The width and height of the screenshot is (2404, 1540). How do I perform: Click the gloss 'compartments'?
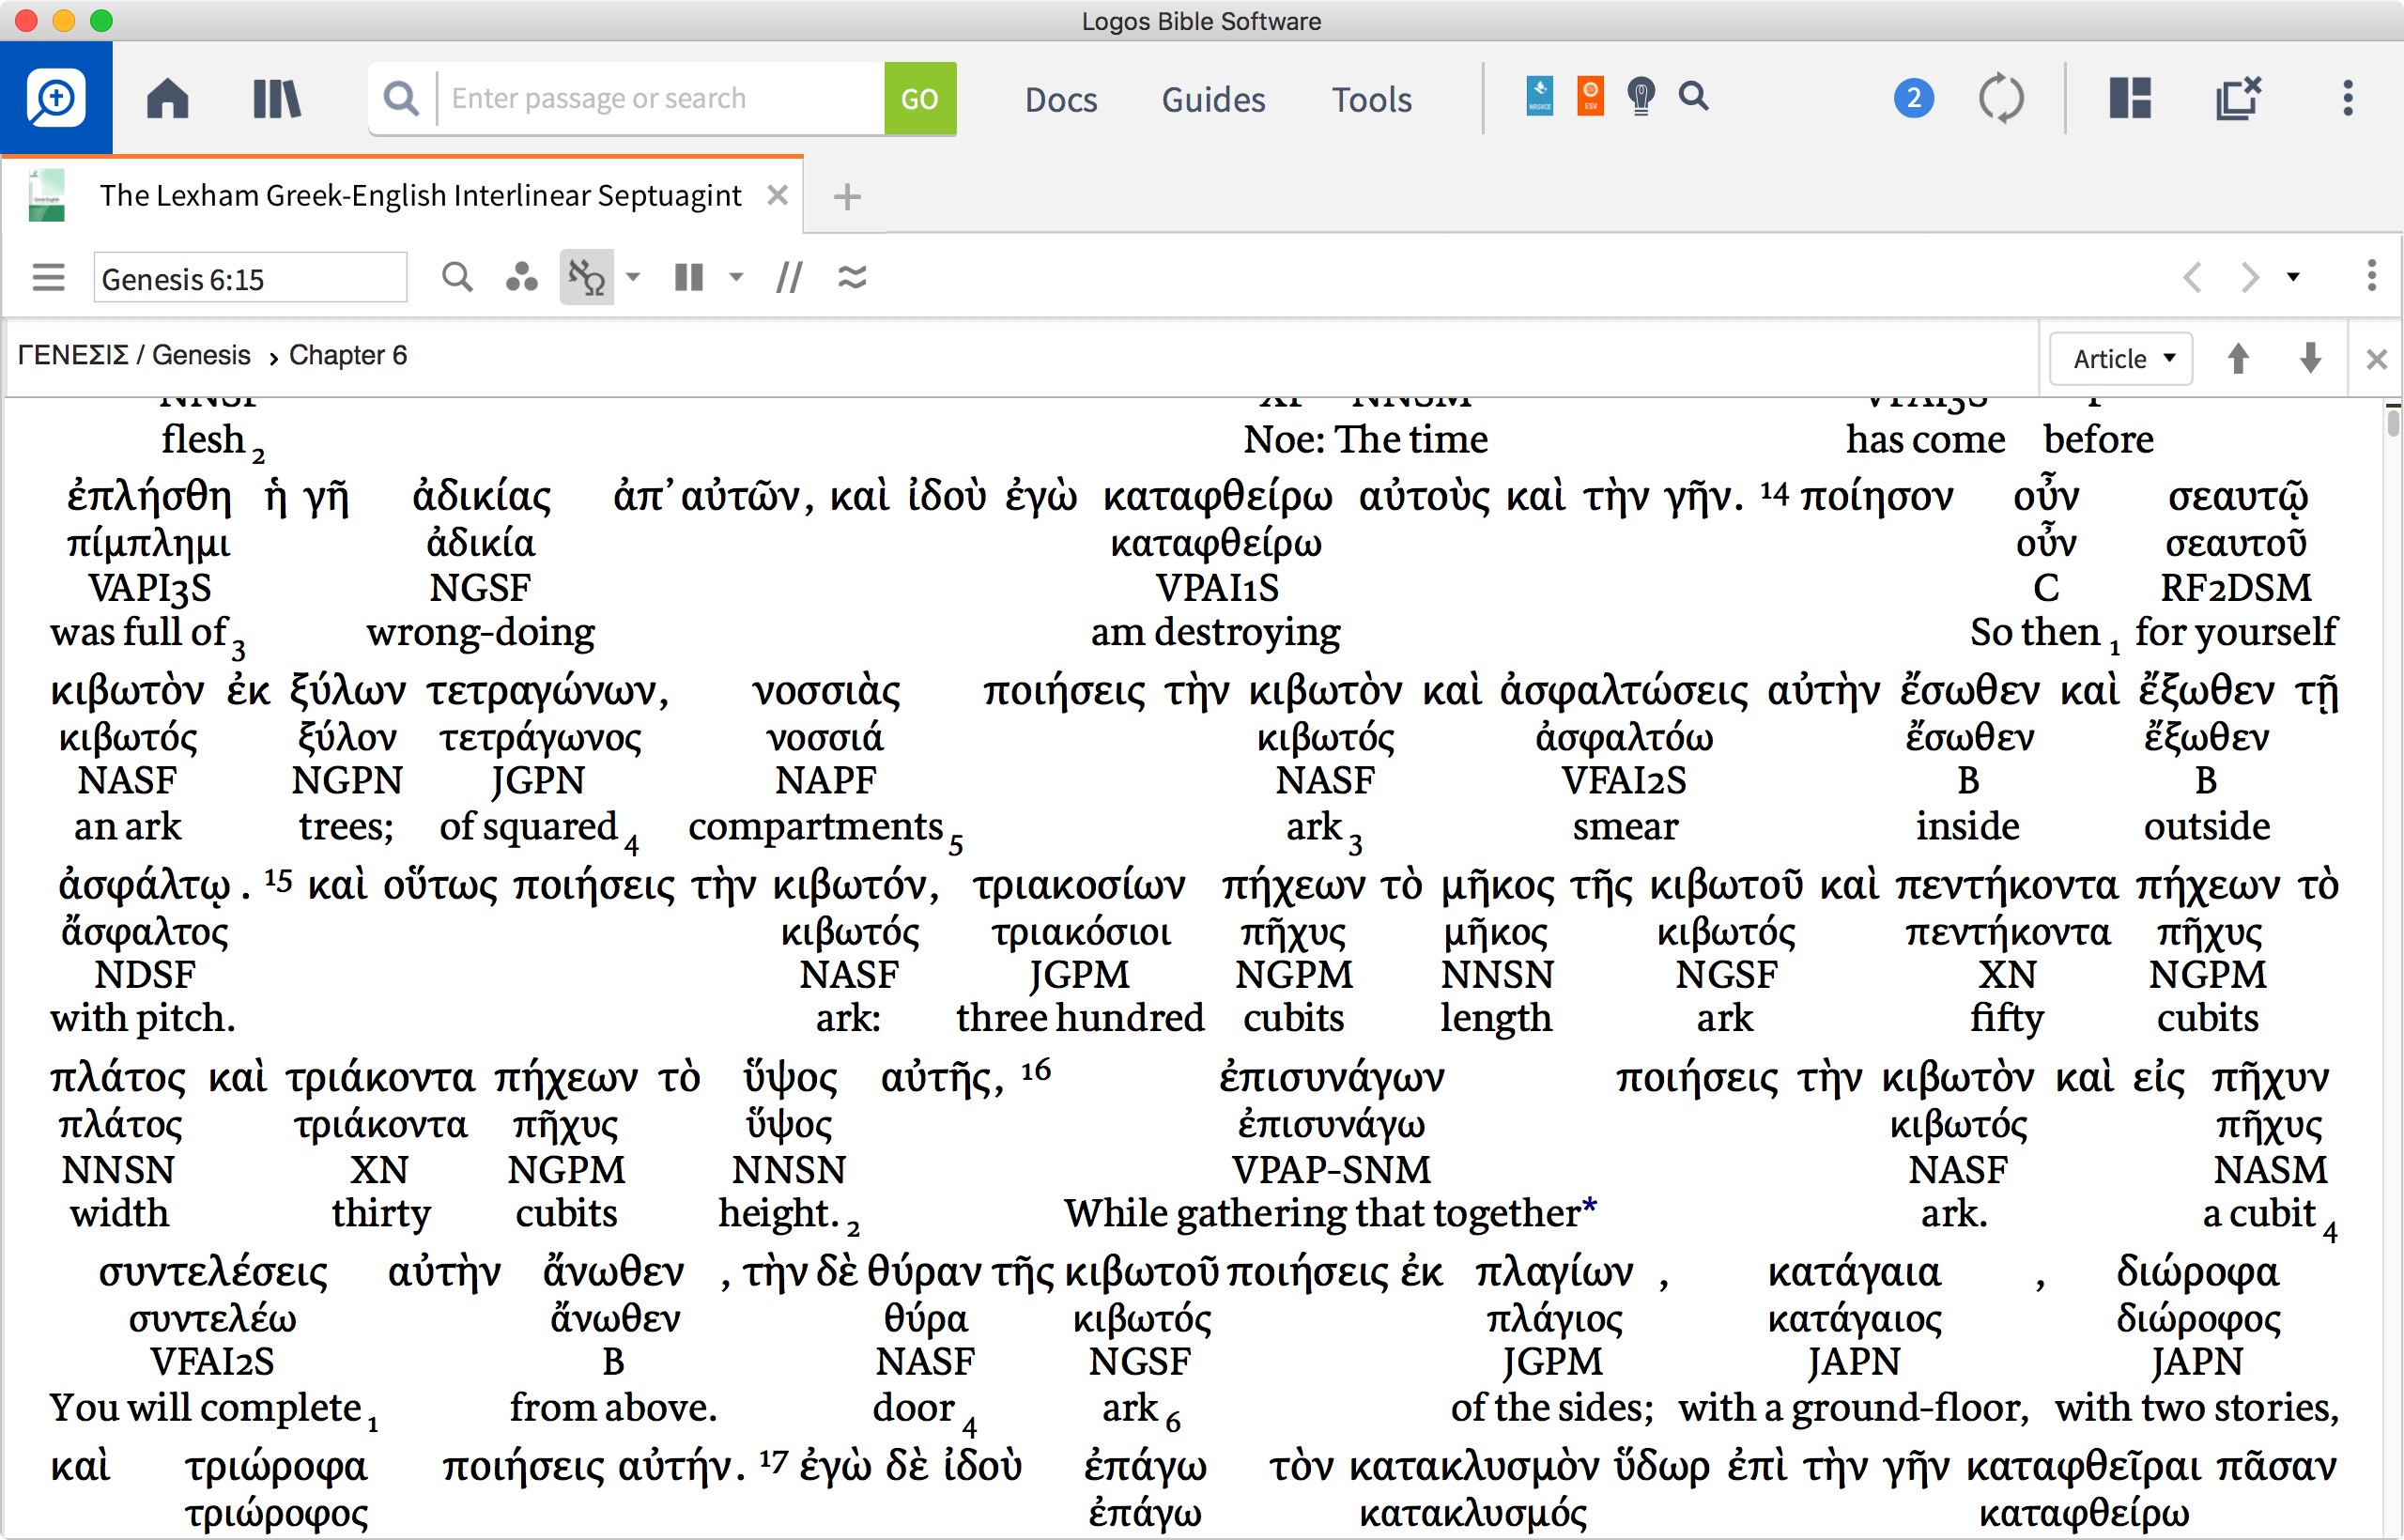(x=815, y=827)
